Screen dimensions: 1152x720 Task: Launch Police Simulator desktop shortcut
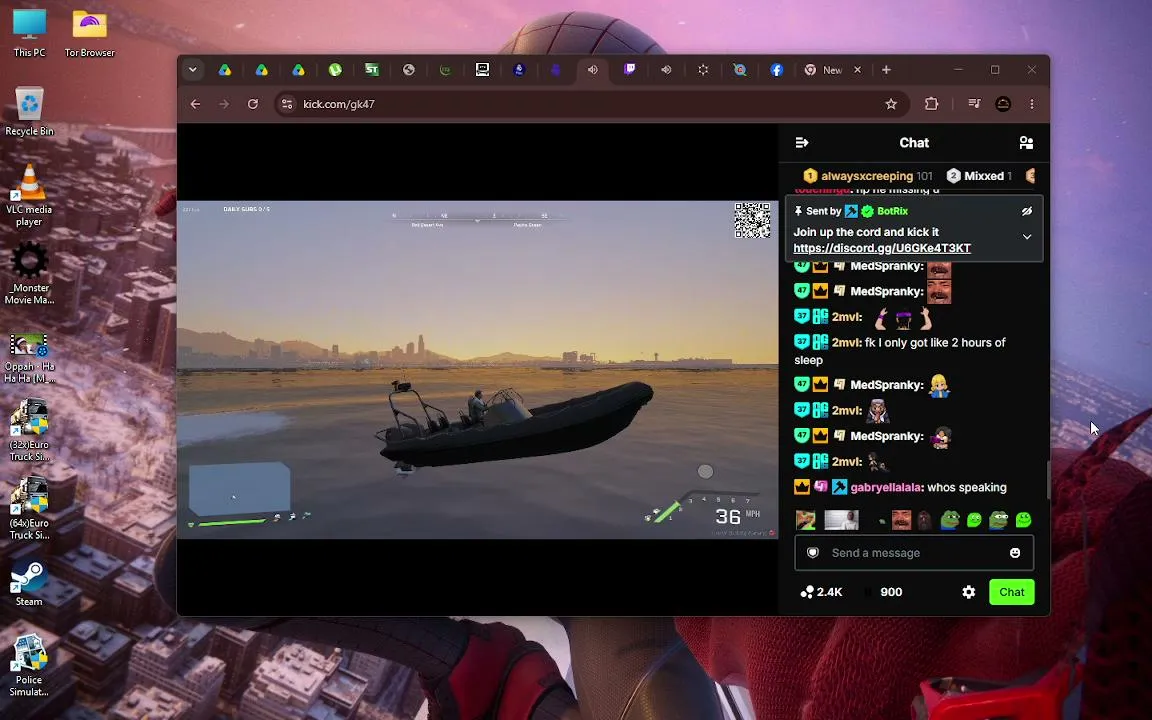click(x=29, y=666)
